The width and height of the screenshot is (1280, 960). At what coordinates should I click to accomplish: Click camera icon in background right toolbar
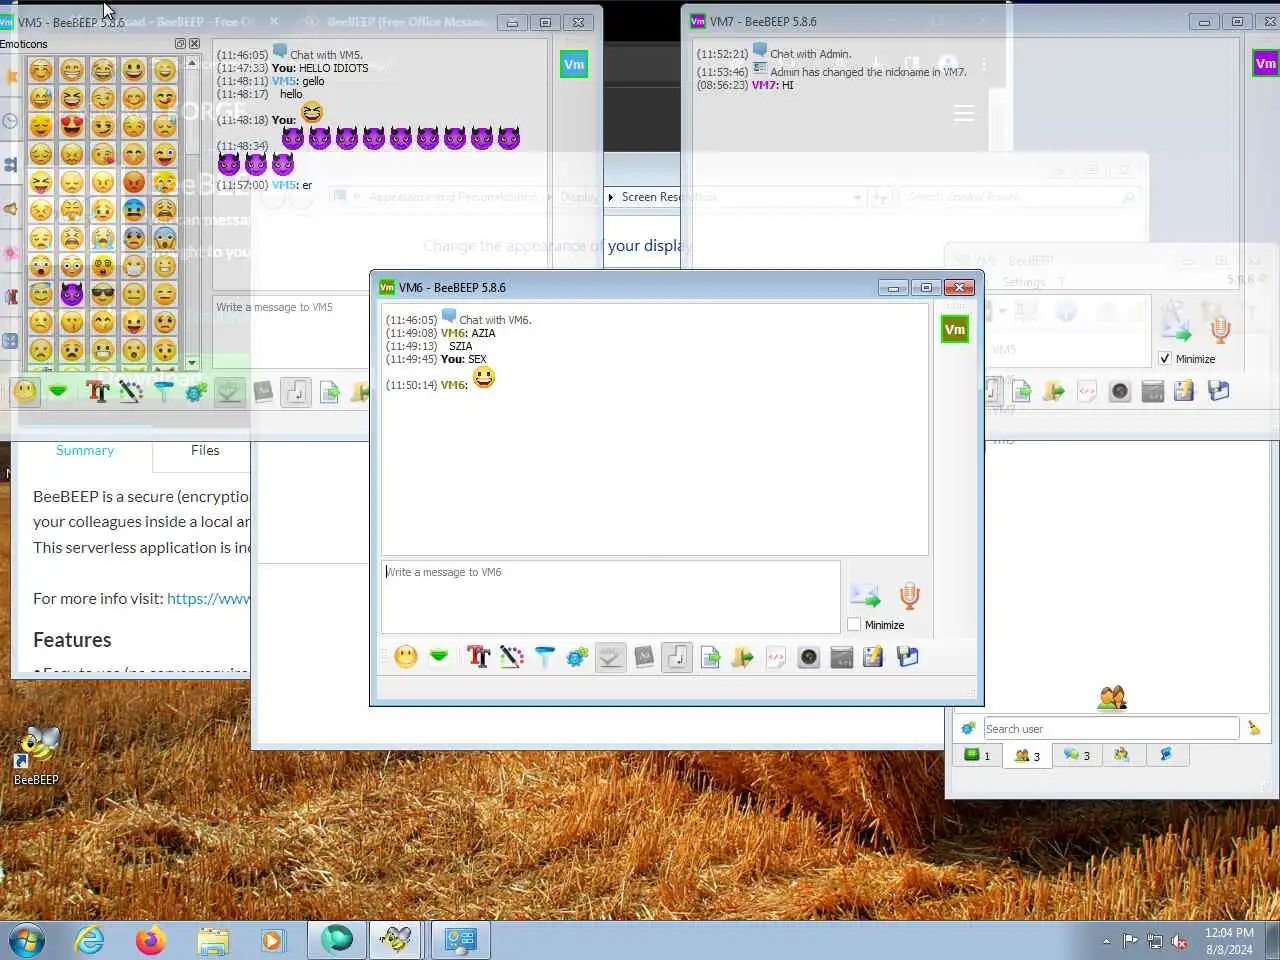click(x=1120, y=391)
